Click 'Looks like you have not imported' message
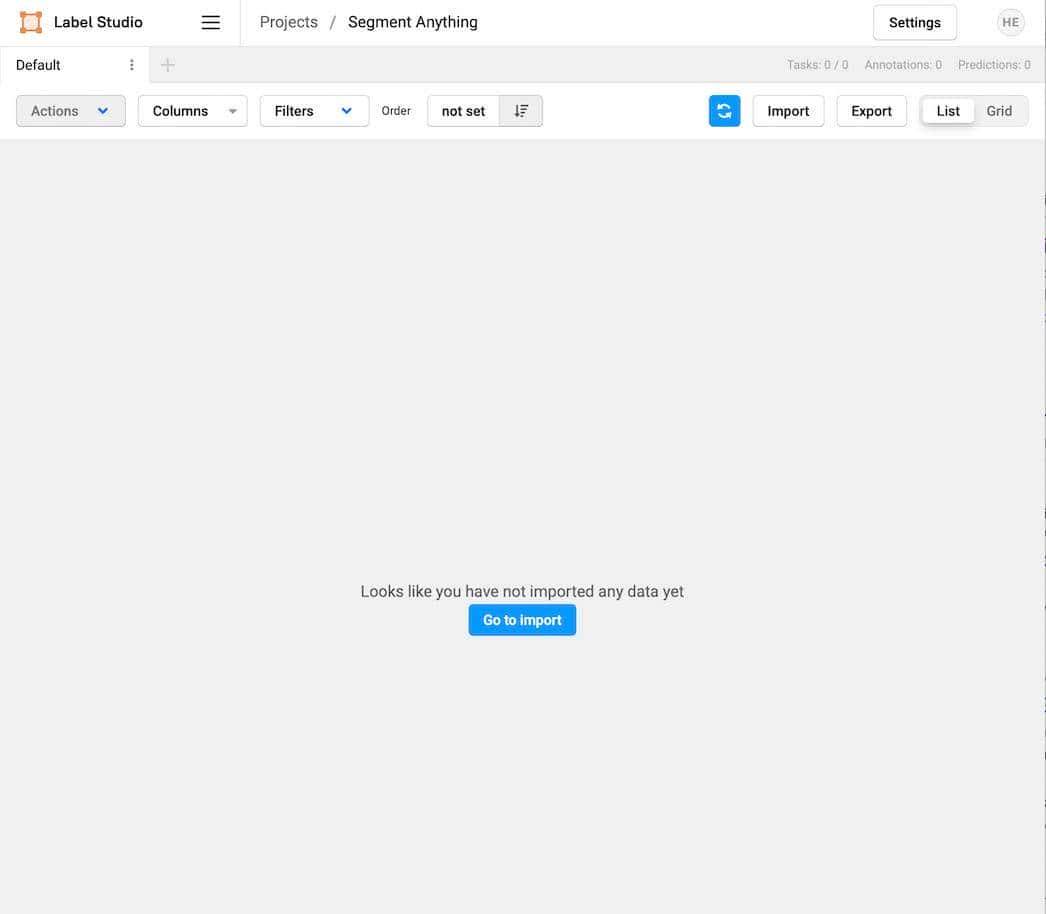The height and width of the screenshot is (914, 1046). click(522, 591)
